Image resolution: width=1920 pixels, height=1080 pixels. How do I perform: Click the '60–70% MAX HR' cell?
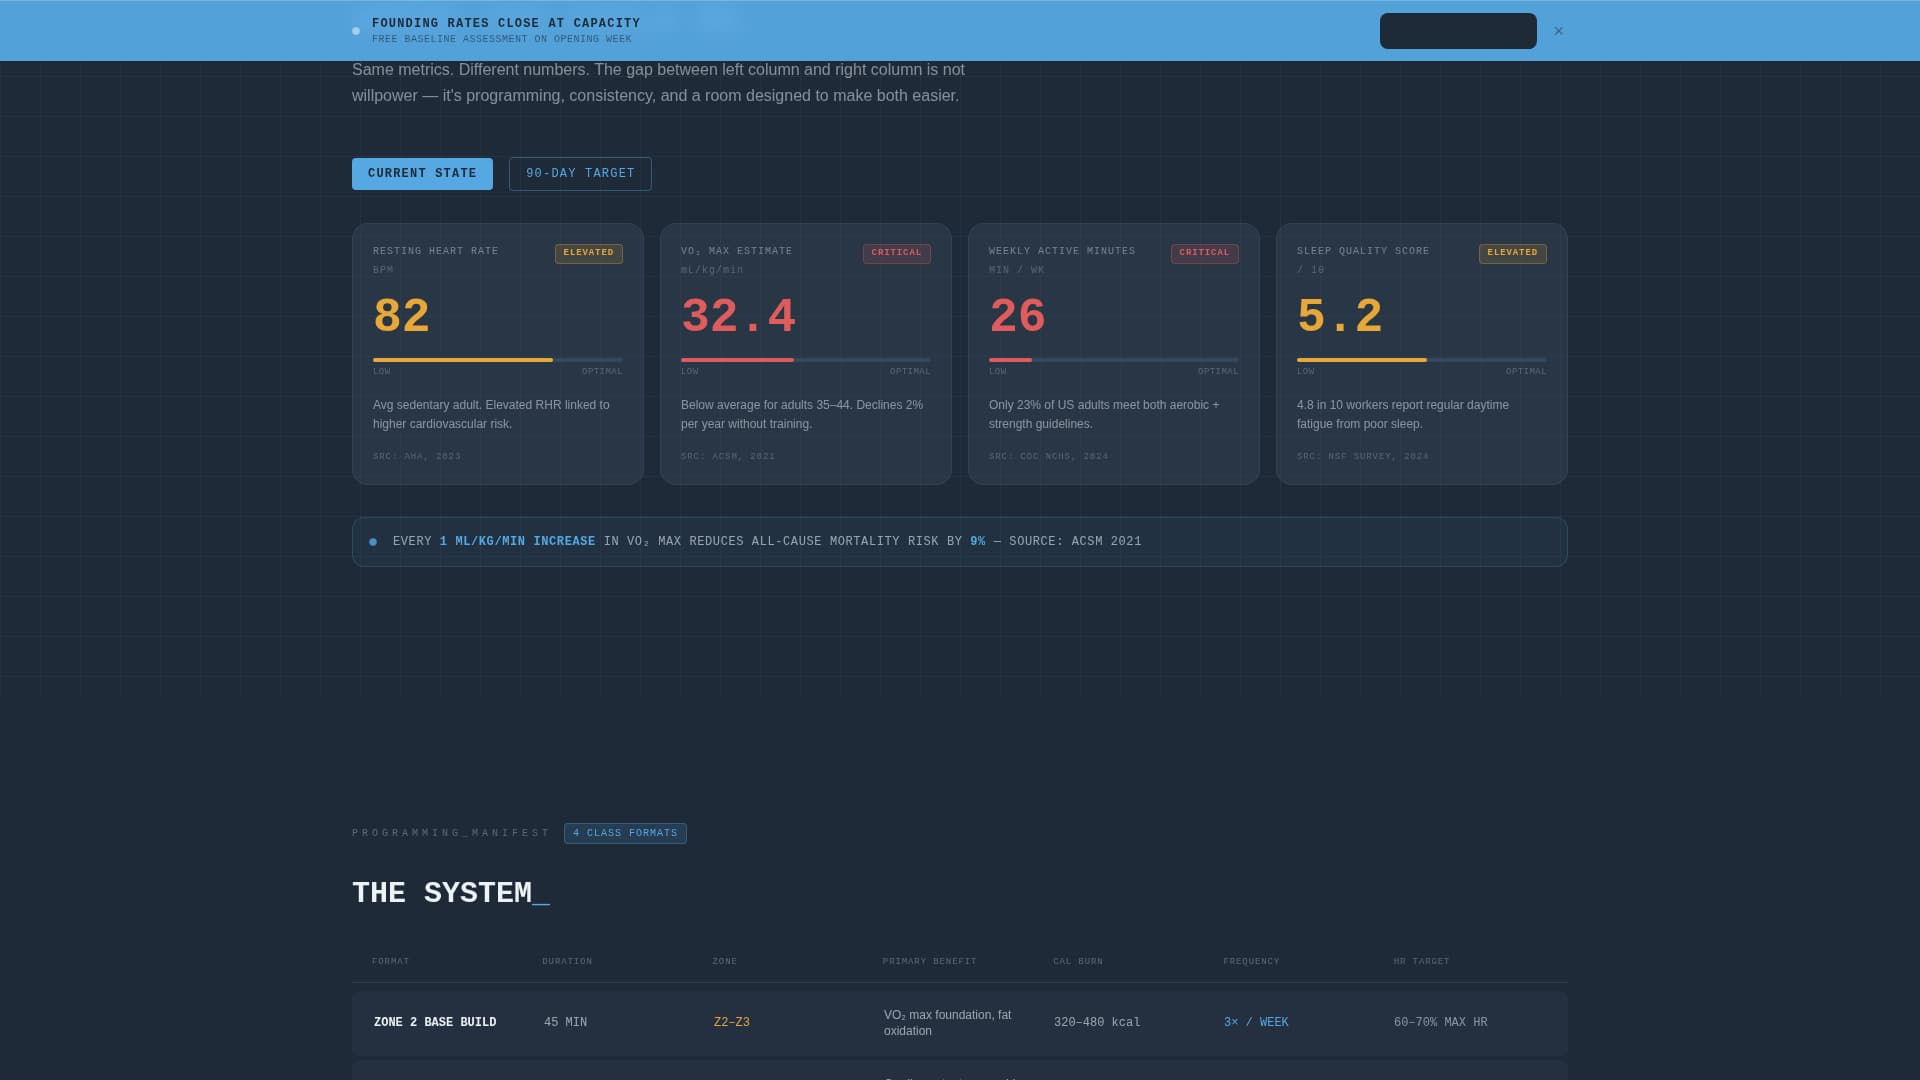pos(1441,1023)
